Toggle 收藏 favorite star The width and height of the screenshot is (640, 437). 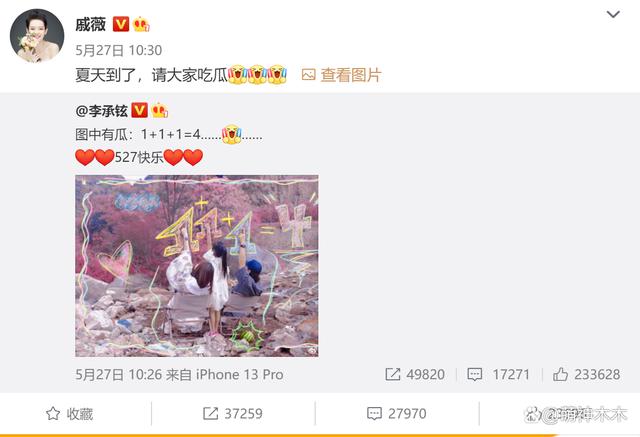pos(69,414)
